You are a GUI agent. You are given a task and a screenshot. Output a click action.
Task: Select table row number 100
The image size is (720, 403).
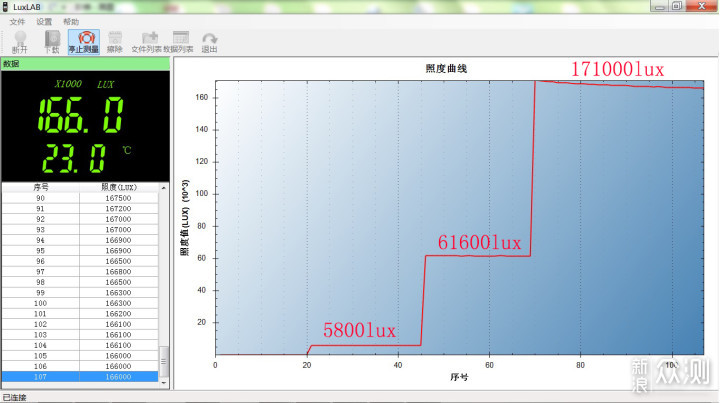(x=80, y=303)
